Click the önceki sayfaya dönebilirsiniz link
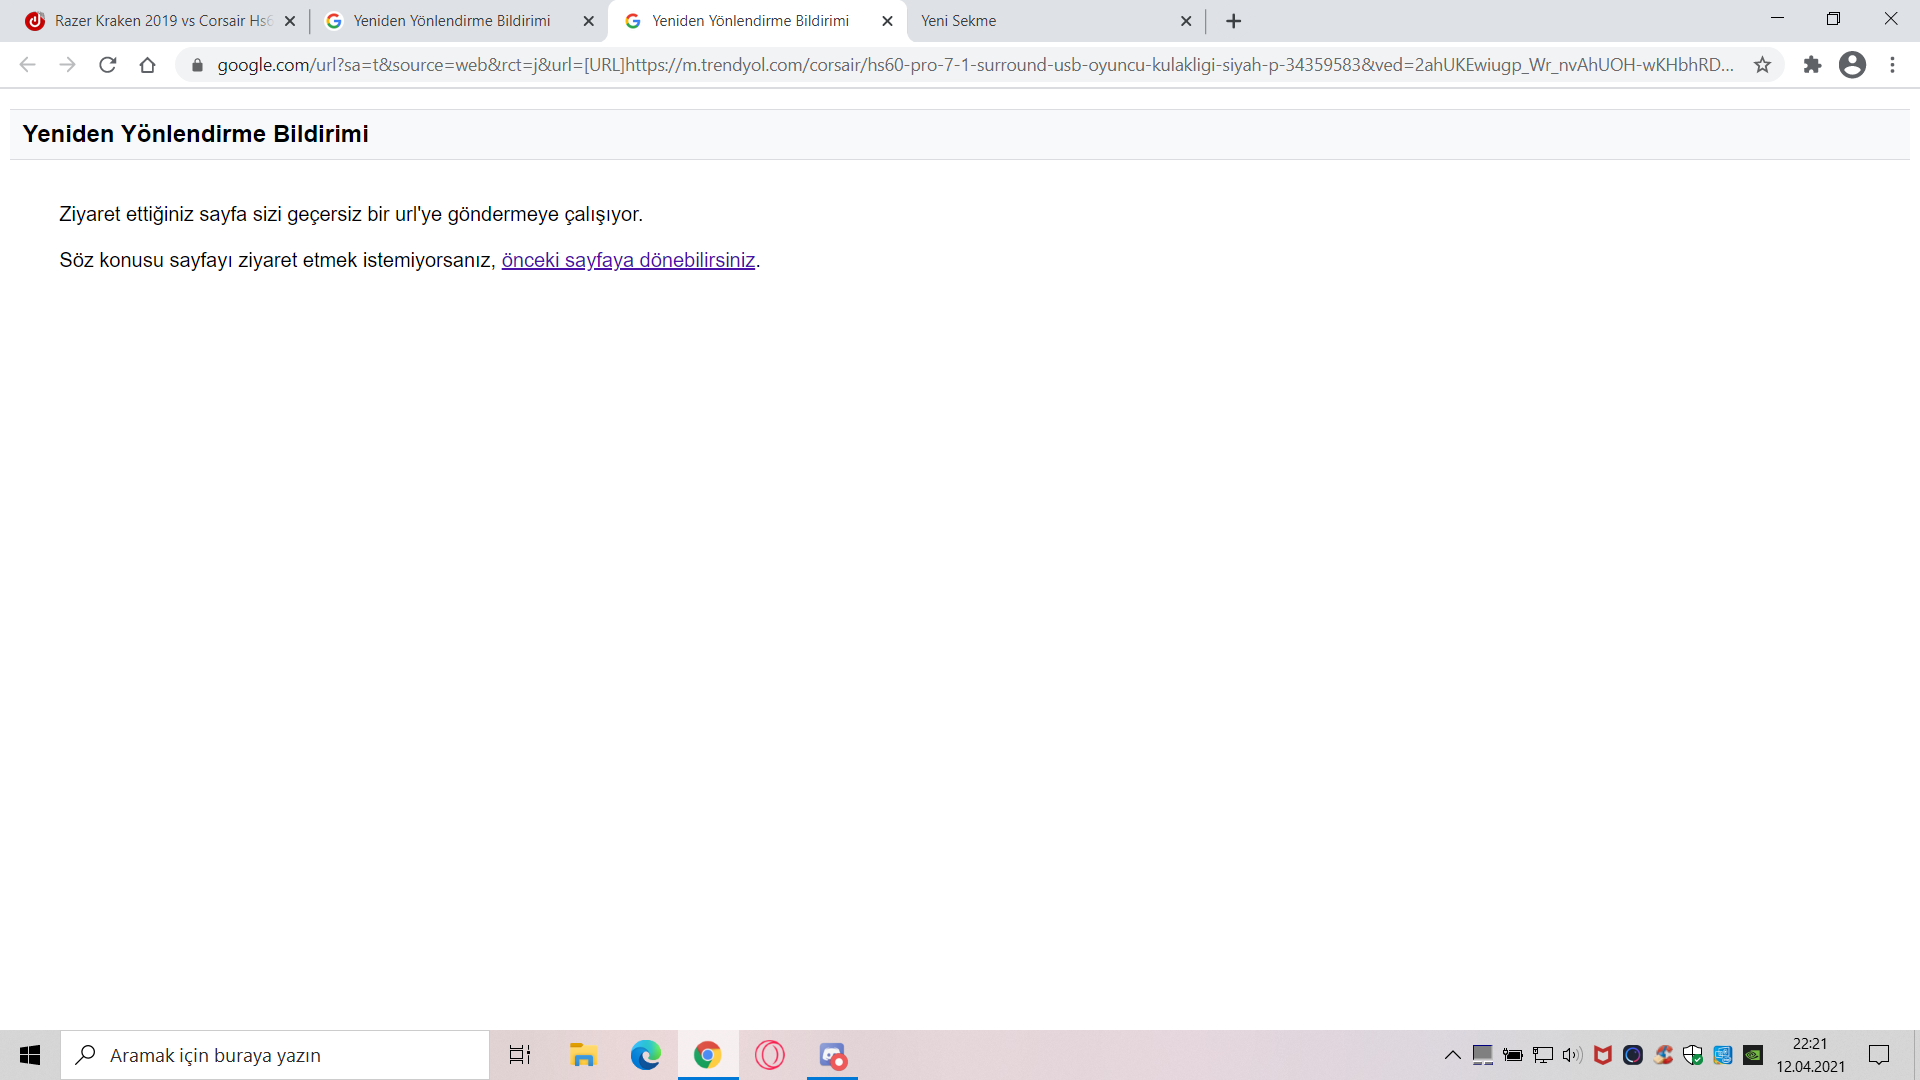Viewport: 1920px width, 1080px height. coord(628,260)
